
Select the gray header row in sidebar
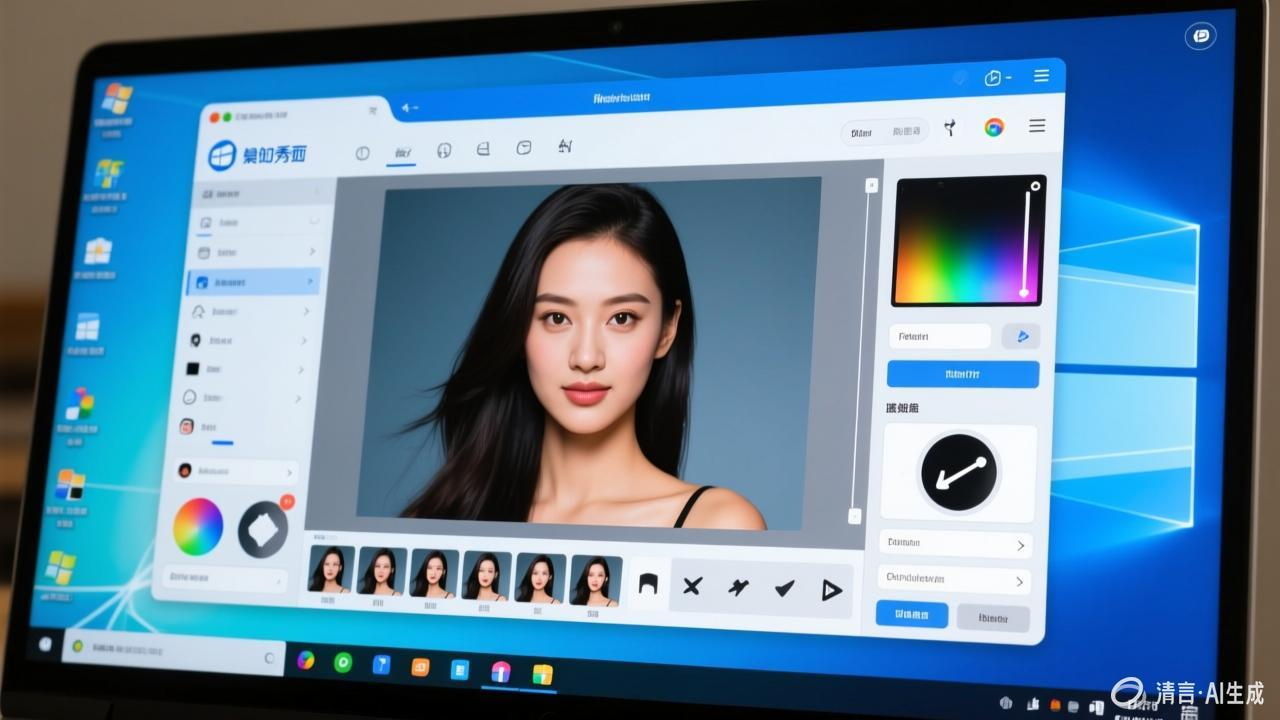pos(263,192)
